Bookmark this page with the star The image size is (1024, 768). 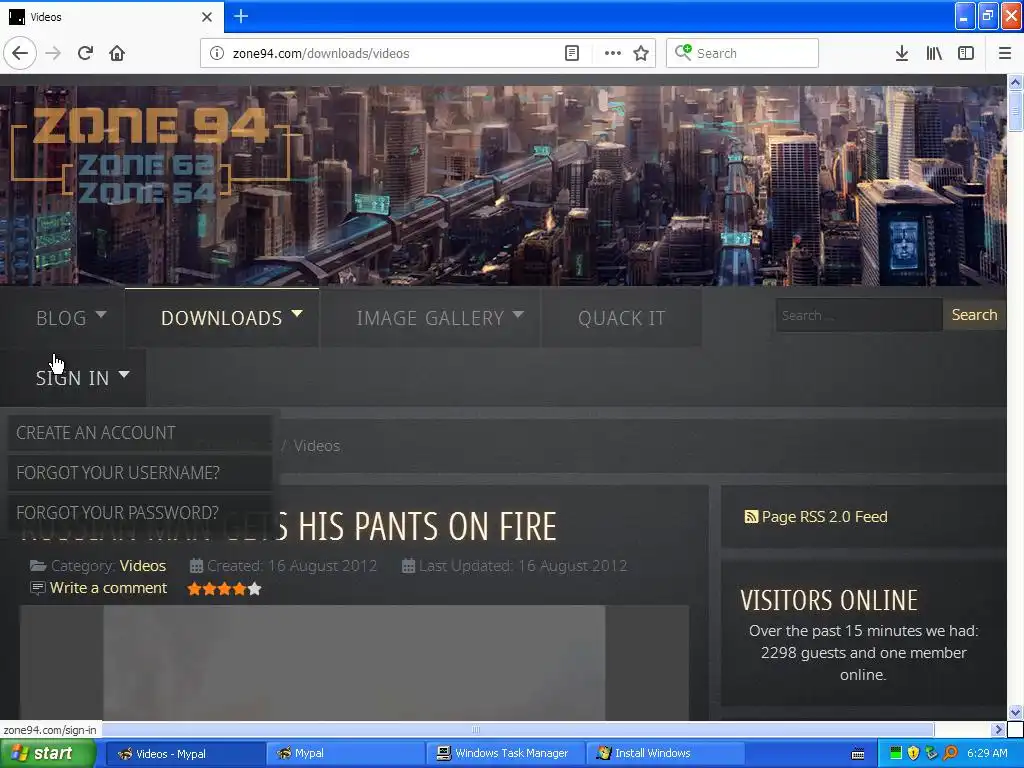(x=641, y=54)
